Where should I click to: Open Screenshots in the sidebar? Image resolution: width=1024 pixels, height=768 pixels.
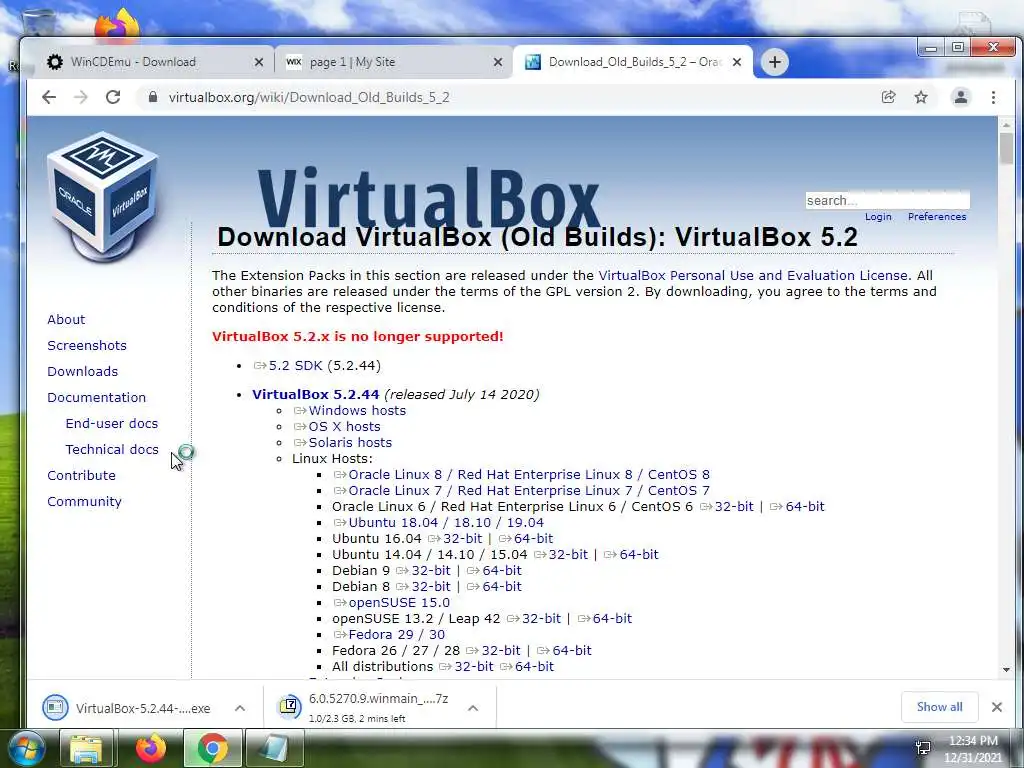tap(87, 345)
